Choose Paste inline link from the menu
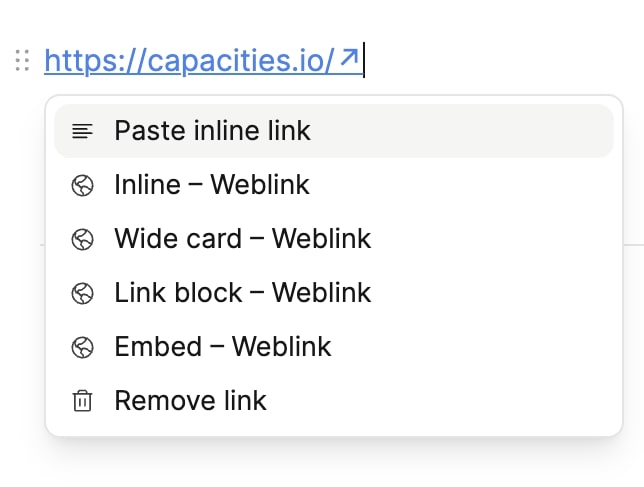Screen dimensions: 644x487 212,131
